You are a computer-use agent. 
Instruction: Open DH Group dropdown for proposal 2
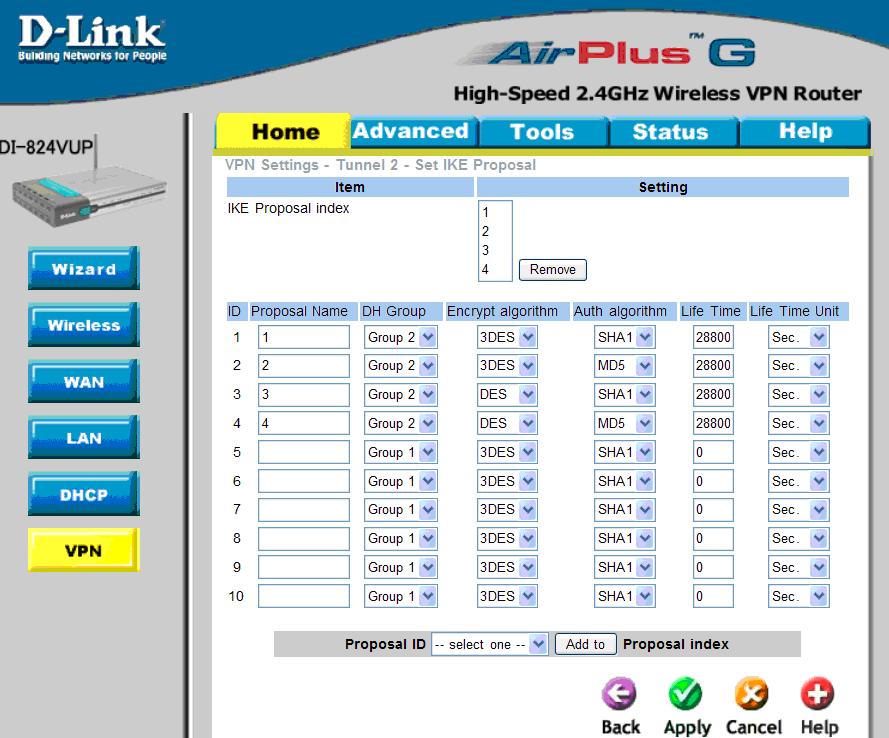[x=400, y=366]
